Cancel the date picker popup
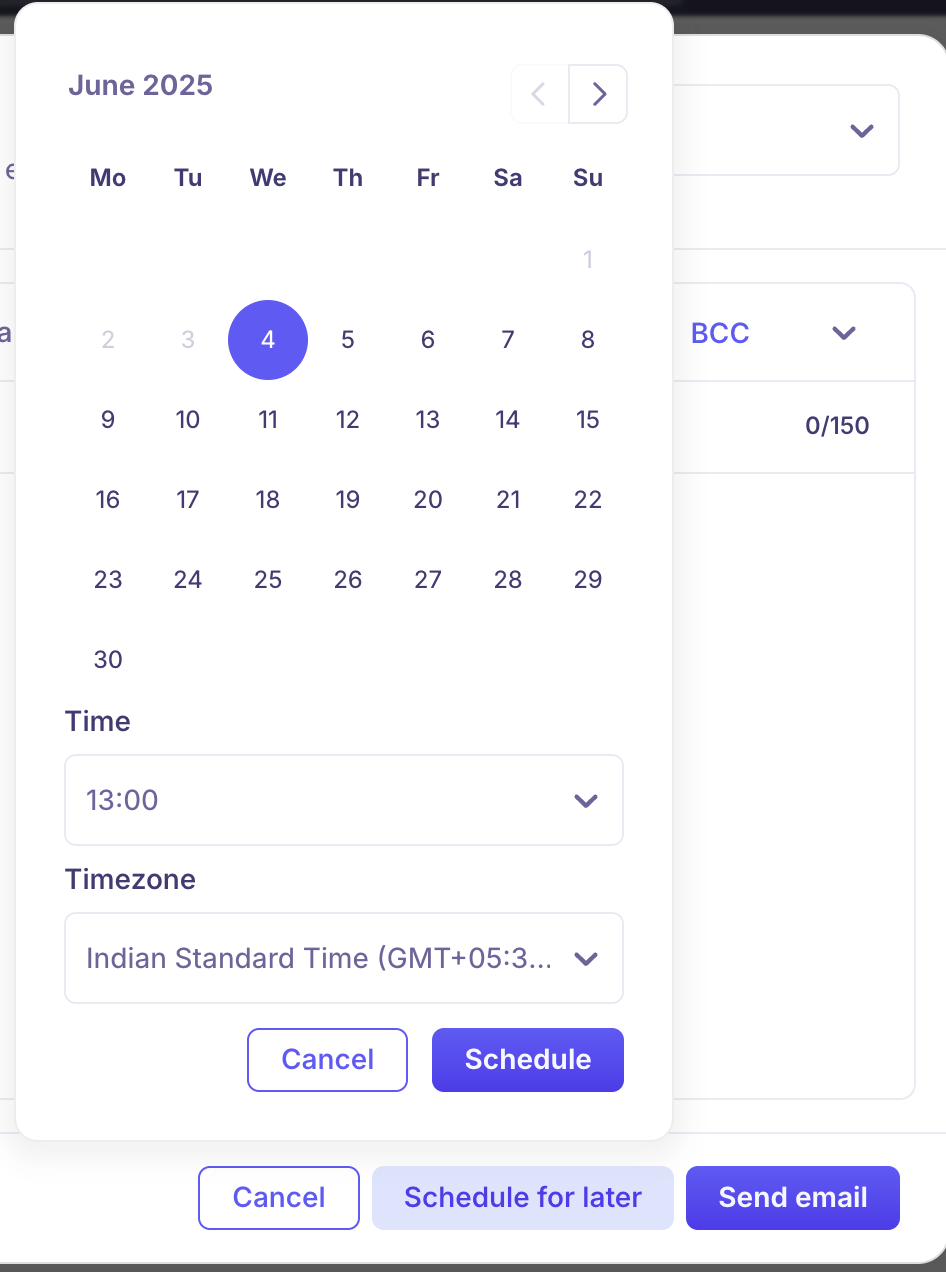This screenshot has height=1272, width=946. tap(327, 1060)
